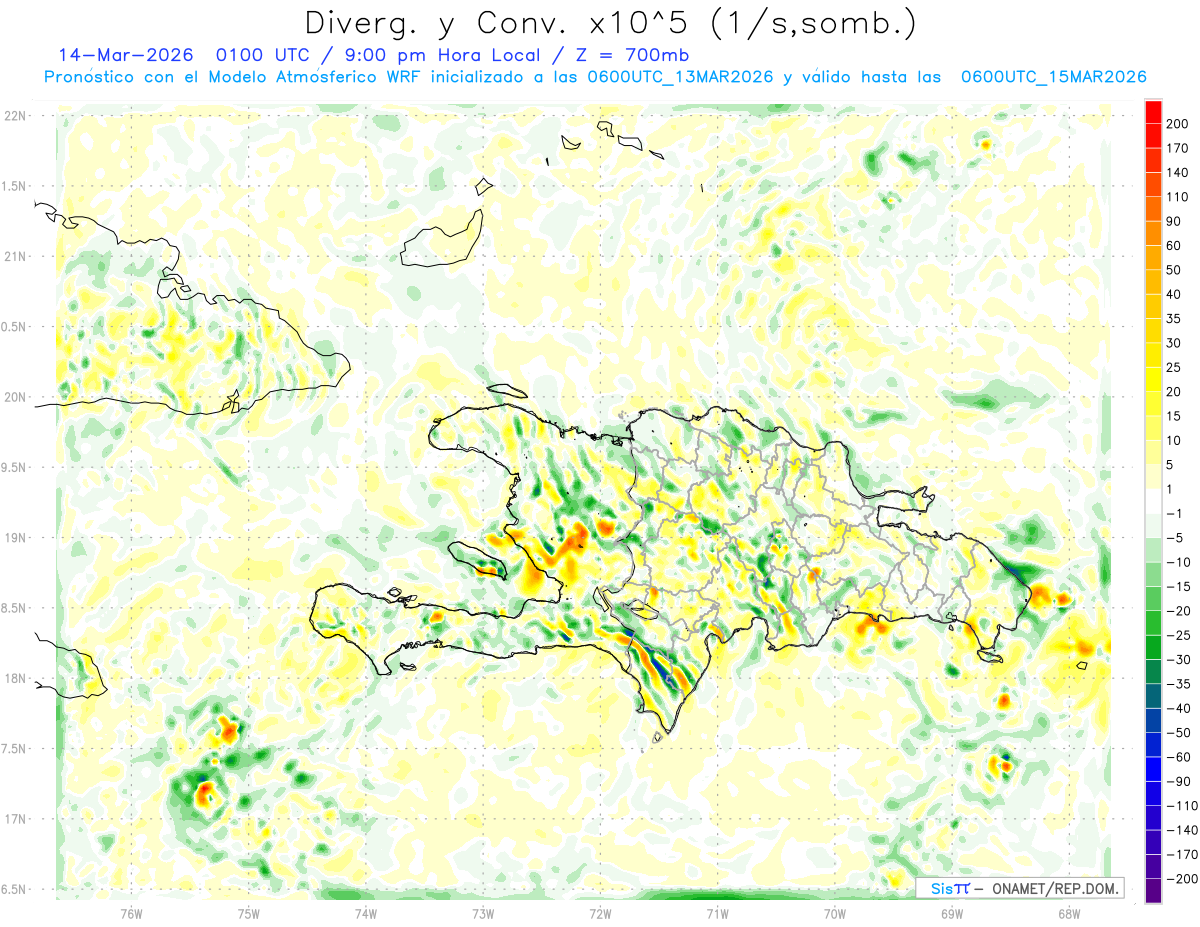This screenshot has height=927, width=1200.
Task: Click the '75W' longitude label
Action: tap(249, 912)
